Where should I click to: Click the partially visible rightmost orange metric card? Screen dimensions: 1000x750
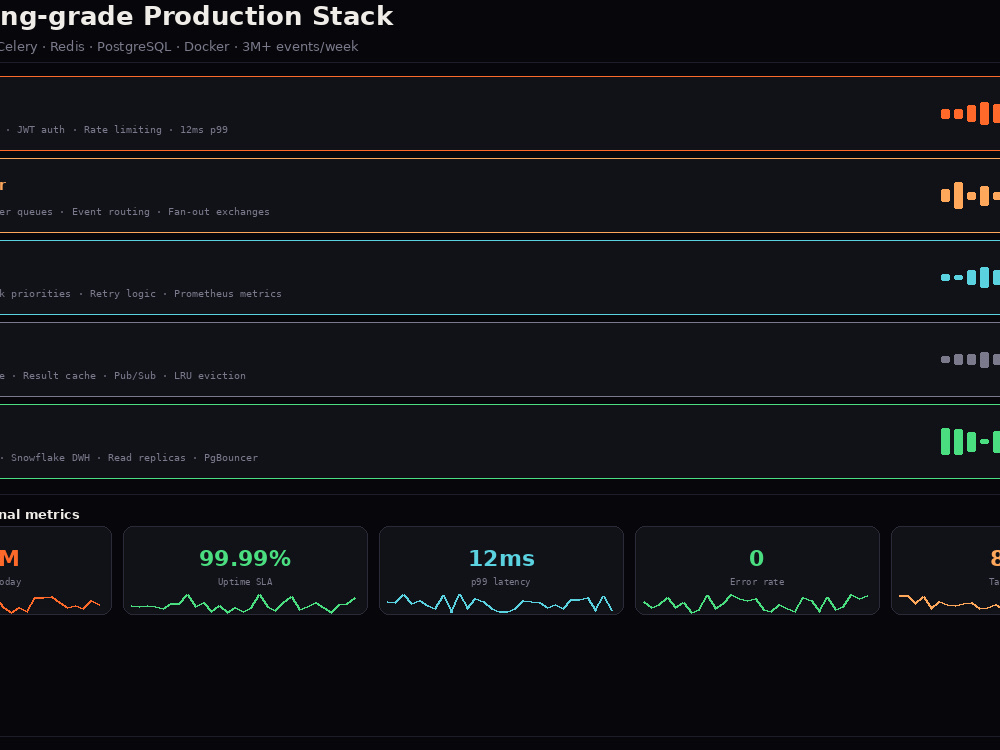[x=946, y=571]
